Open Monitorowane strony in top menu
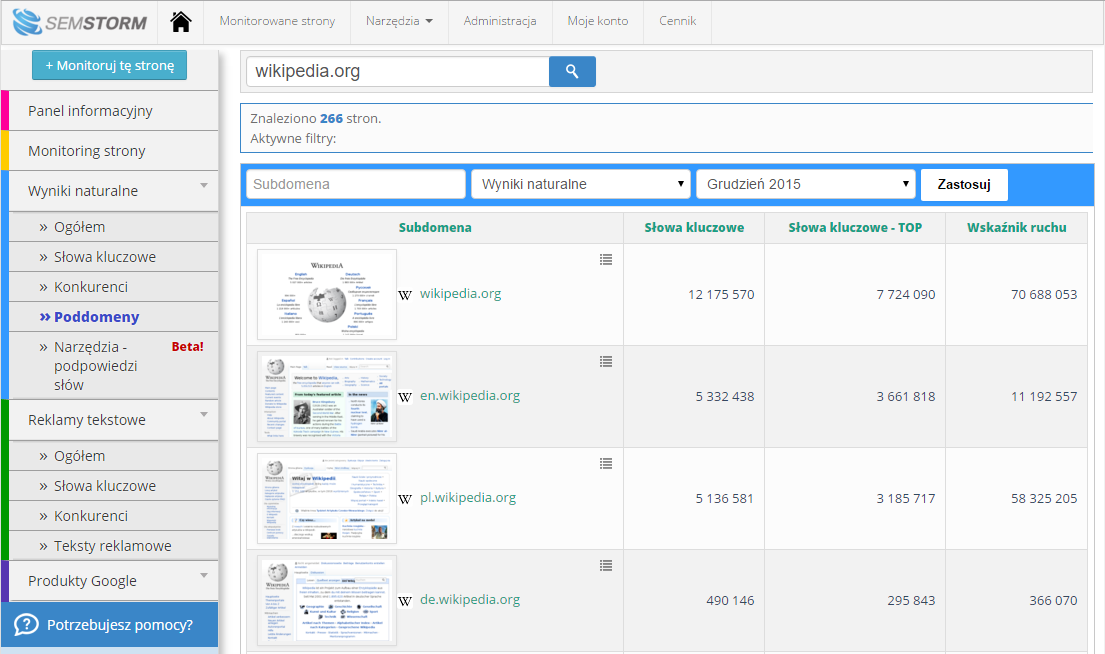The height and width of the screenshot is (654, 1105). [x=277, y=21]
